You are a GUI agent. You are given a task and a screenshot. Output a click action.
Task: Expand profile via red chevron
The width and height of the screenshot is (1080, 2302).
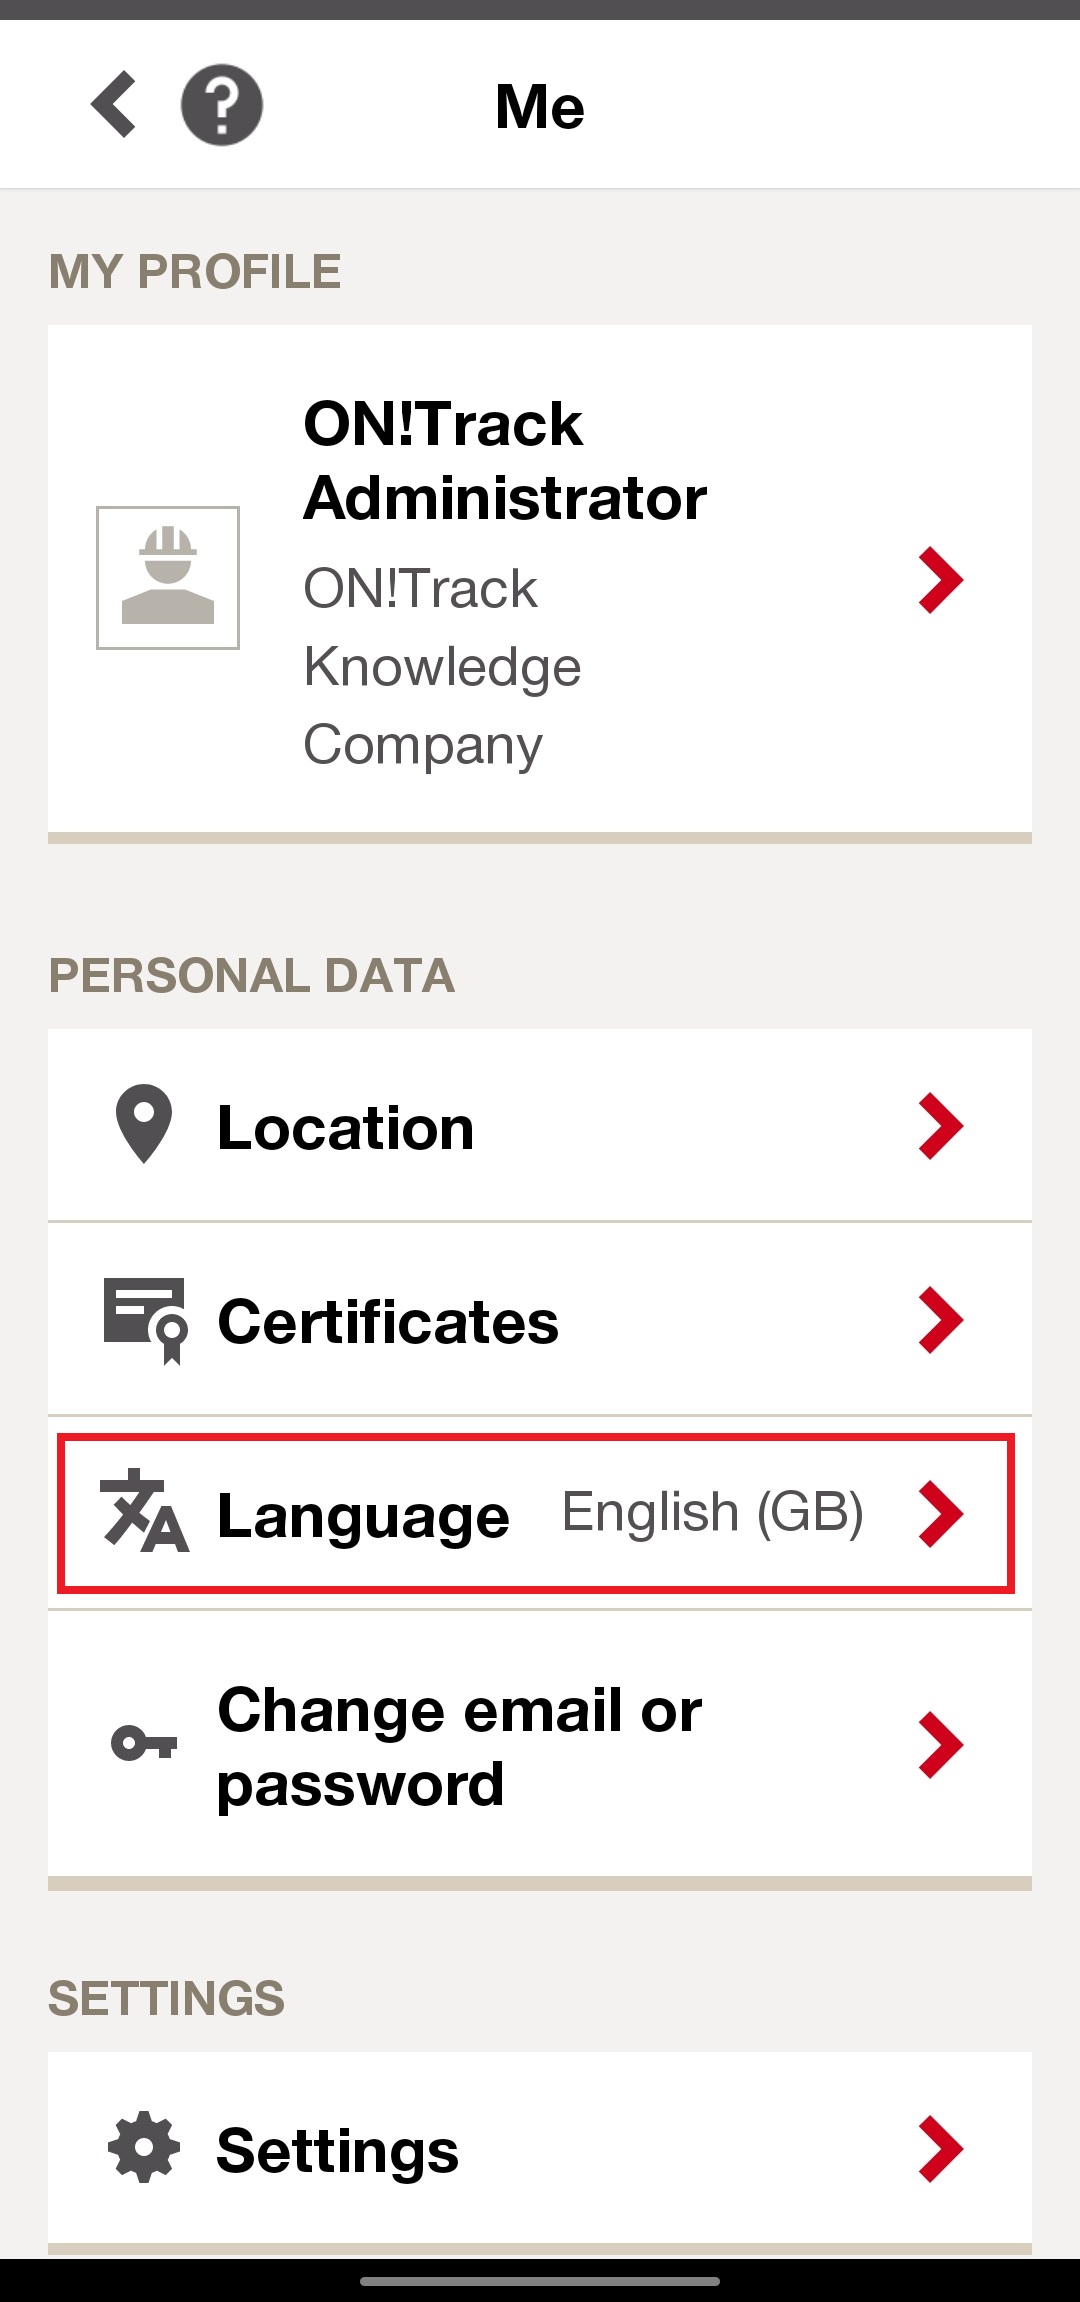(x=940, y=580)
